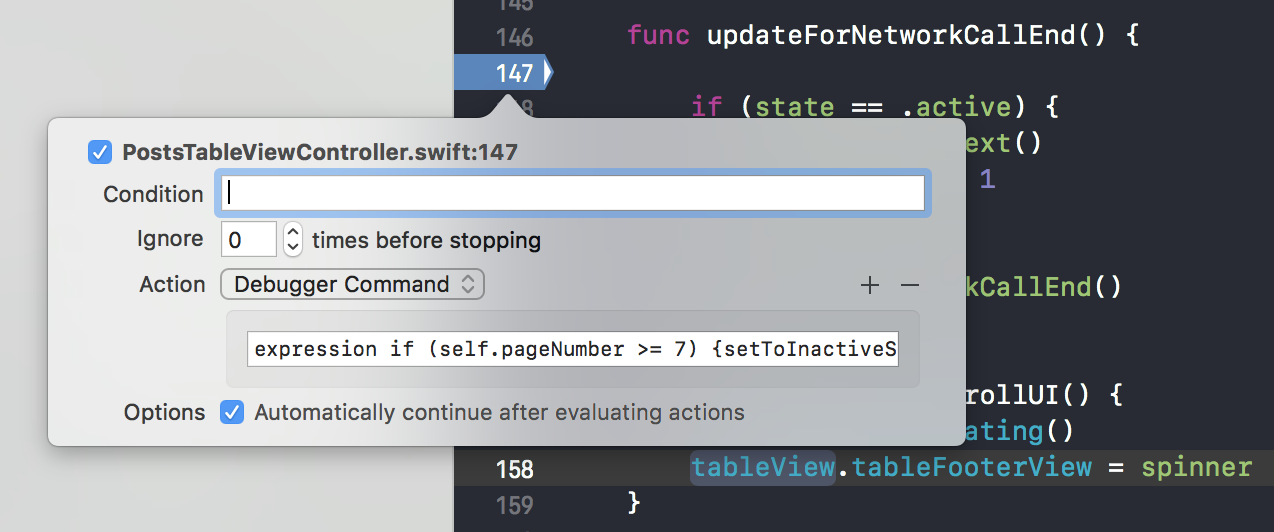
Task: Click the blue breakpoint marker on line 147
Action: [503, 73]
